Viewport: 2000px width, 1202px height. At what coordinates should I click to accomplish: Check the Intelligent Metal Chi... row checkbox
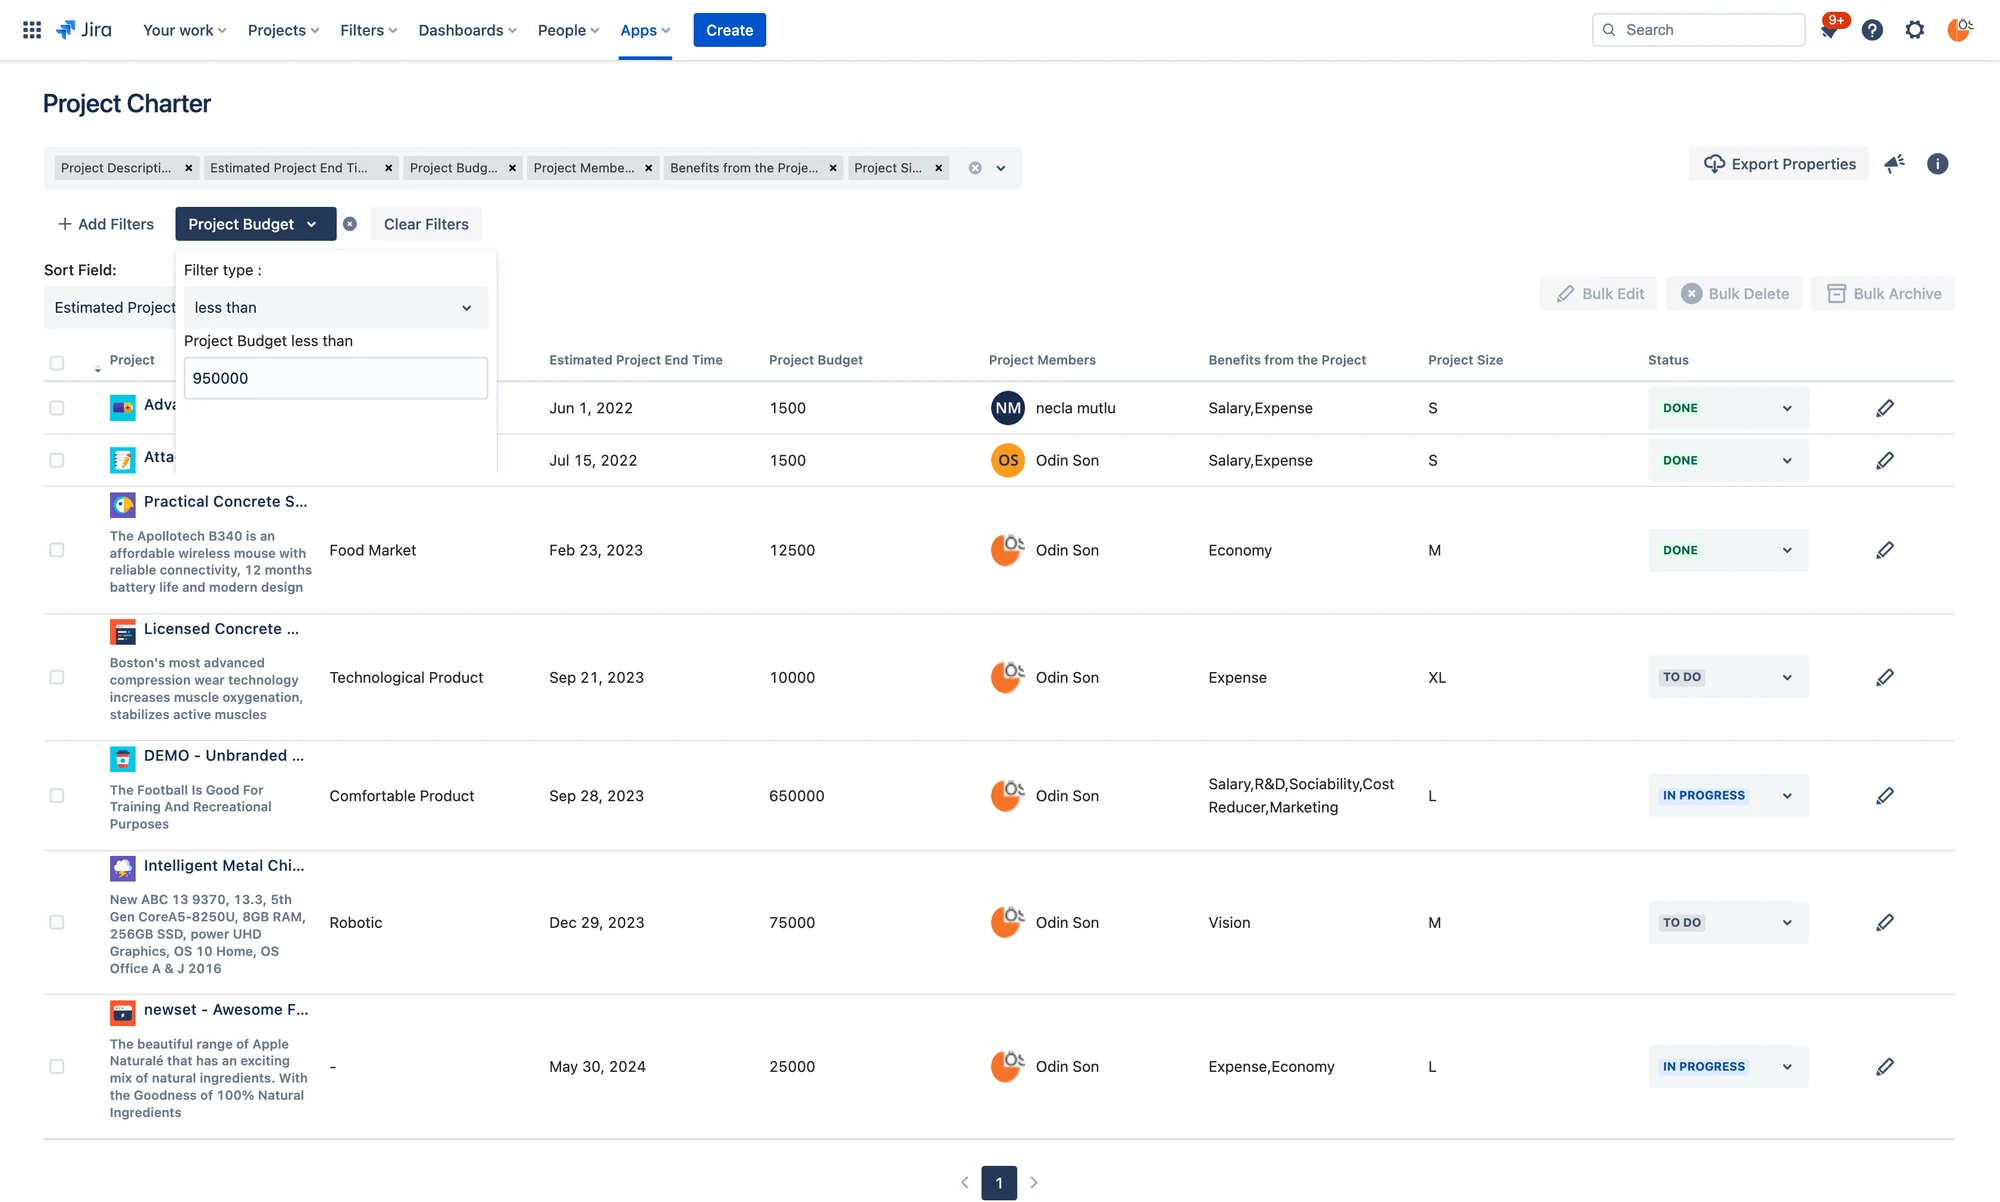57,922
